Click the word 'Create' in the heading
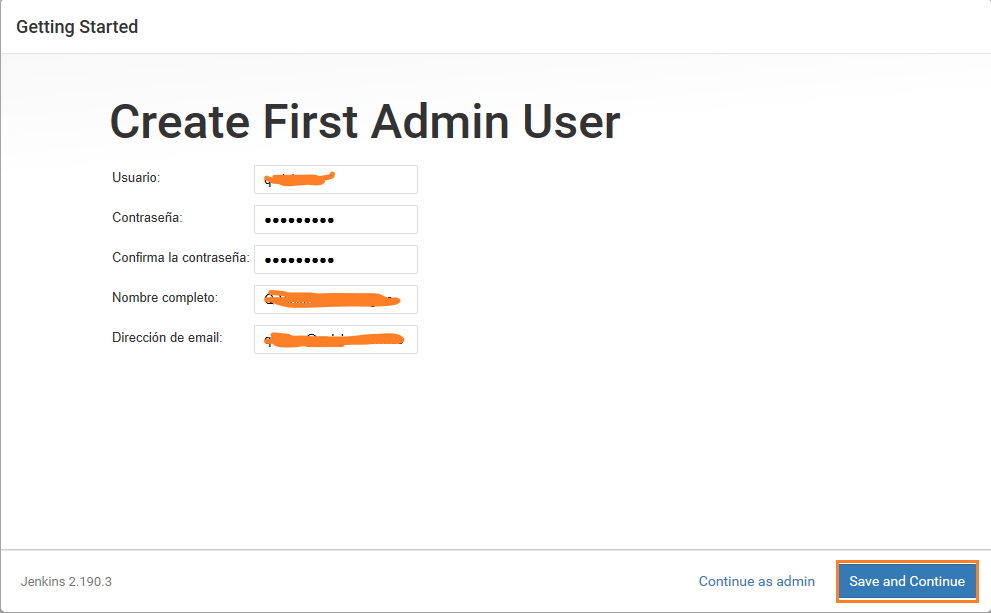 click(179, 122)
